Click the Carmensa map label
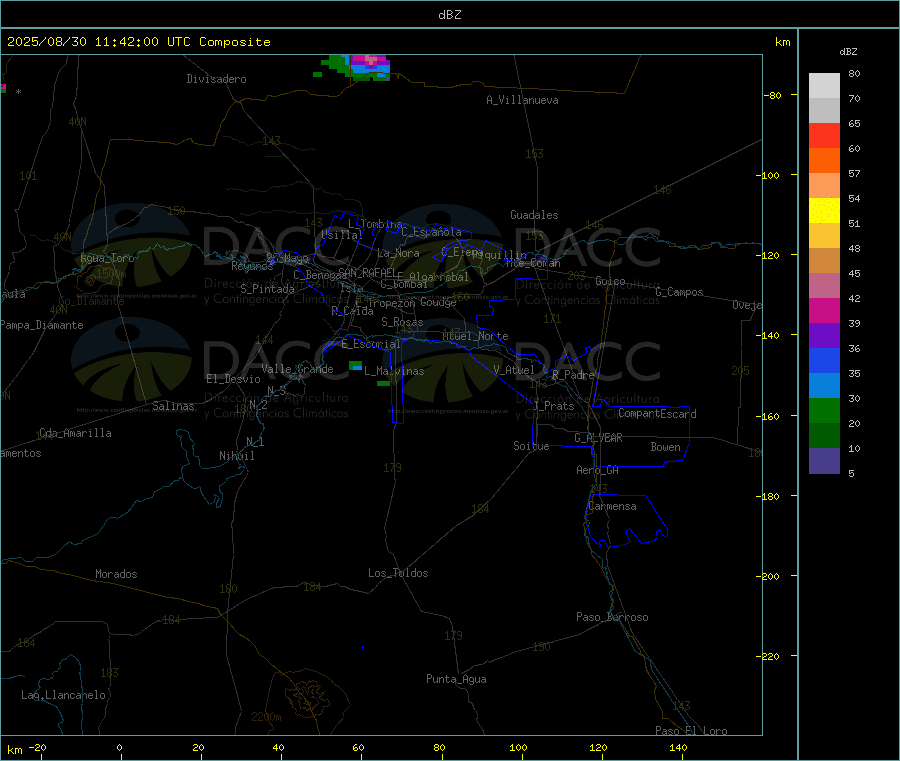Image resolution: width=900 pixels, height=761 pixels. (613, 506)
